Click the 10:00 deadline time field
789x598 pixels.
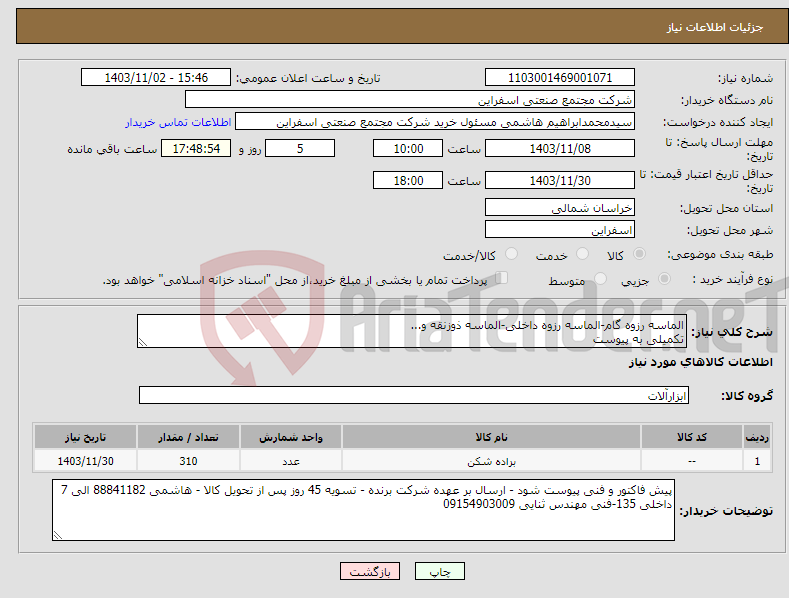408,148
